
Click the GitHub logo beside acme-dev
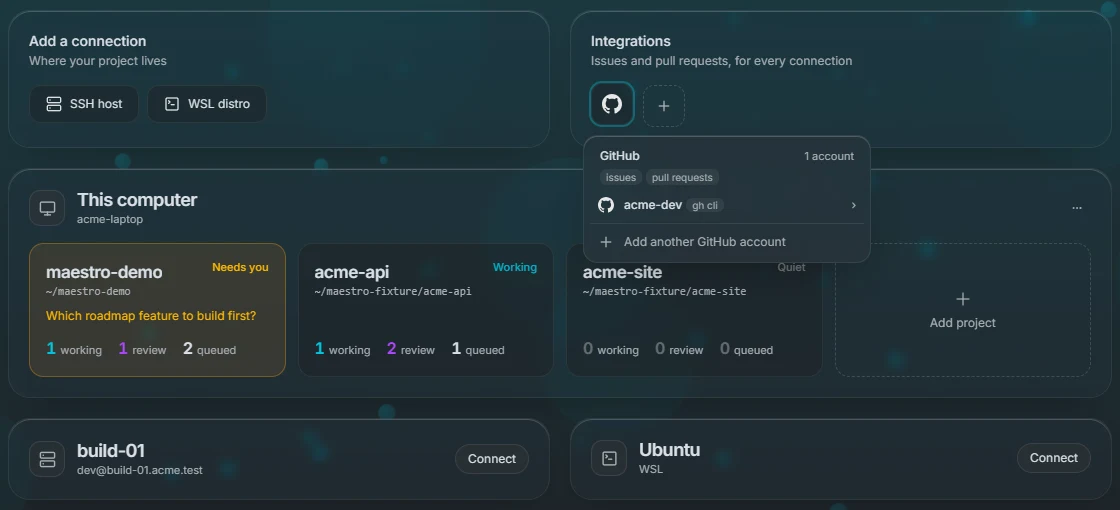click(606, 205)
